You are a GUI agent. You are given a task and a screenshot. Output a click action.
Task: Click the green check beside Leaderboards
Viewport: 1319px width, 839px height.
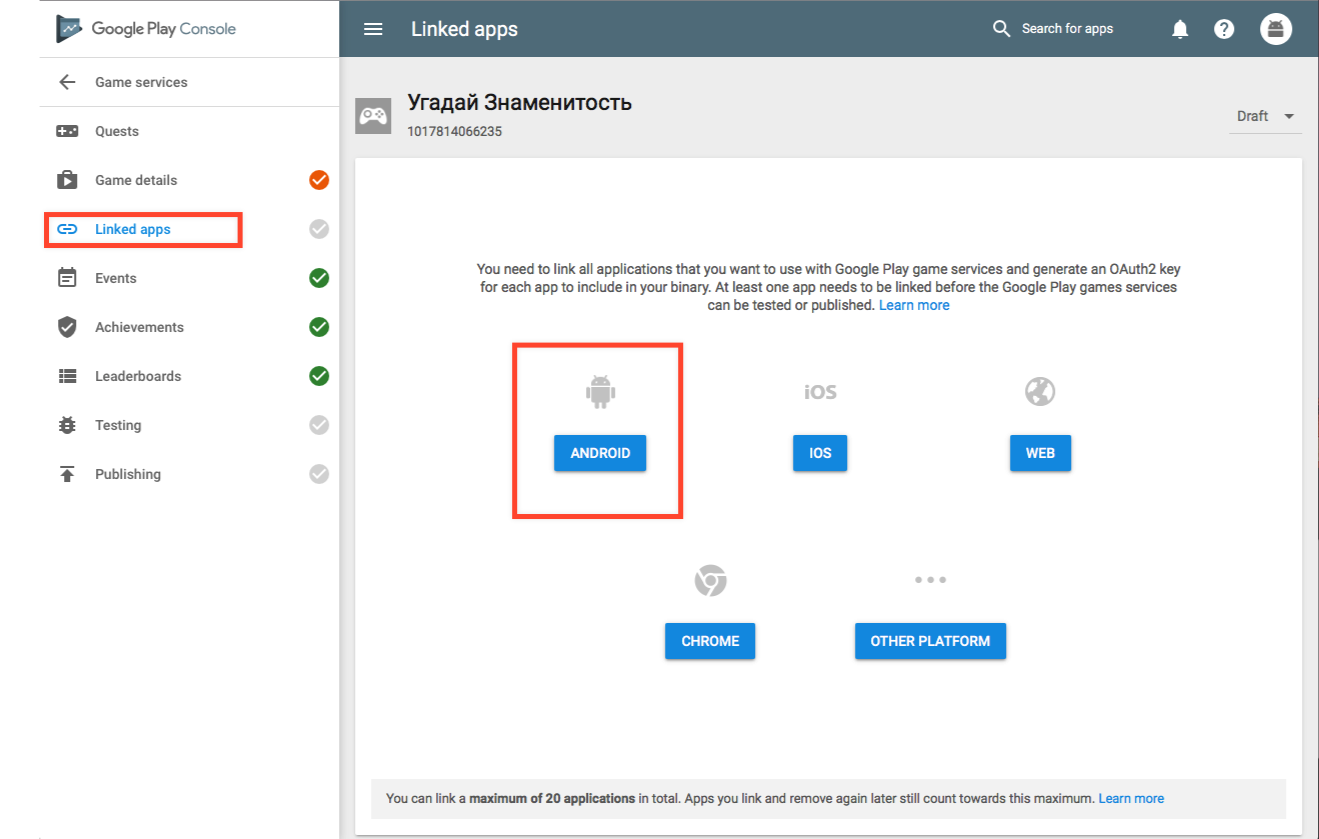(x=319, y=376)
